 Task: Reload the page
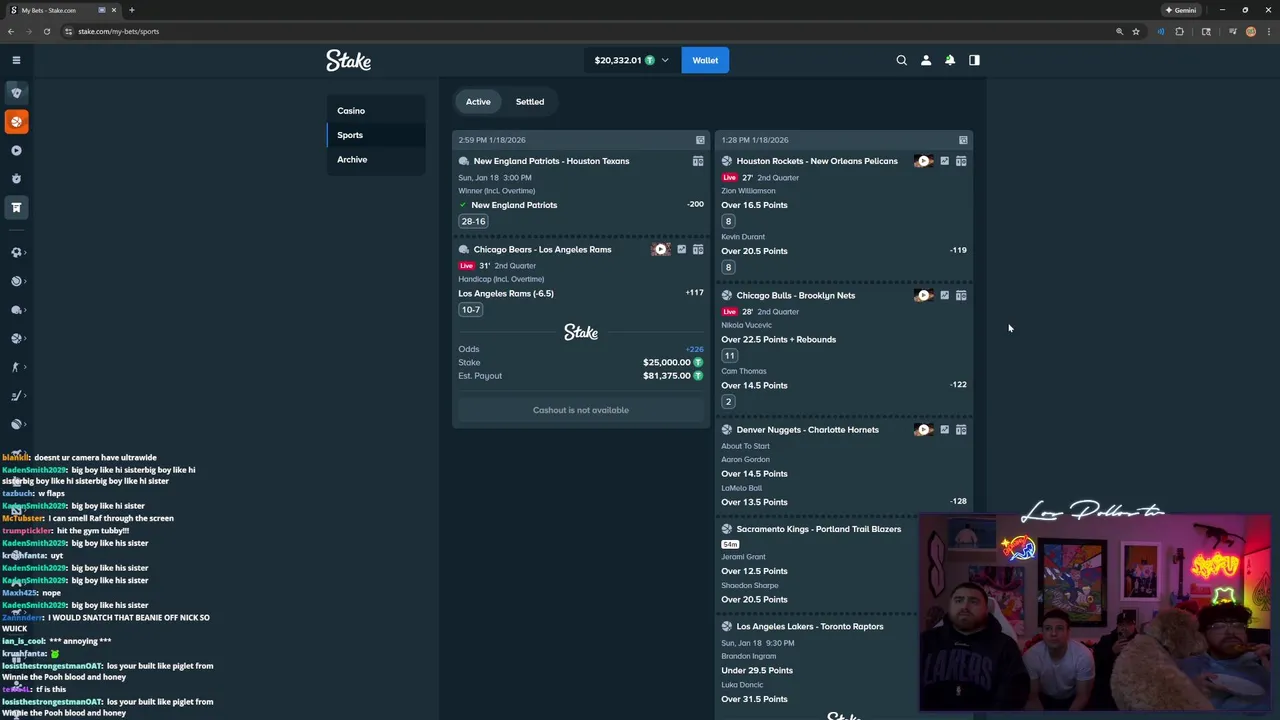(x=46, y=31)
